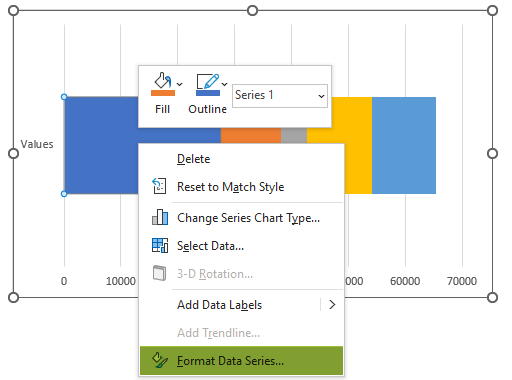
Task: Click the top-center chart resize handle
Action: [x=253, y=10]
